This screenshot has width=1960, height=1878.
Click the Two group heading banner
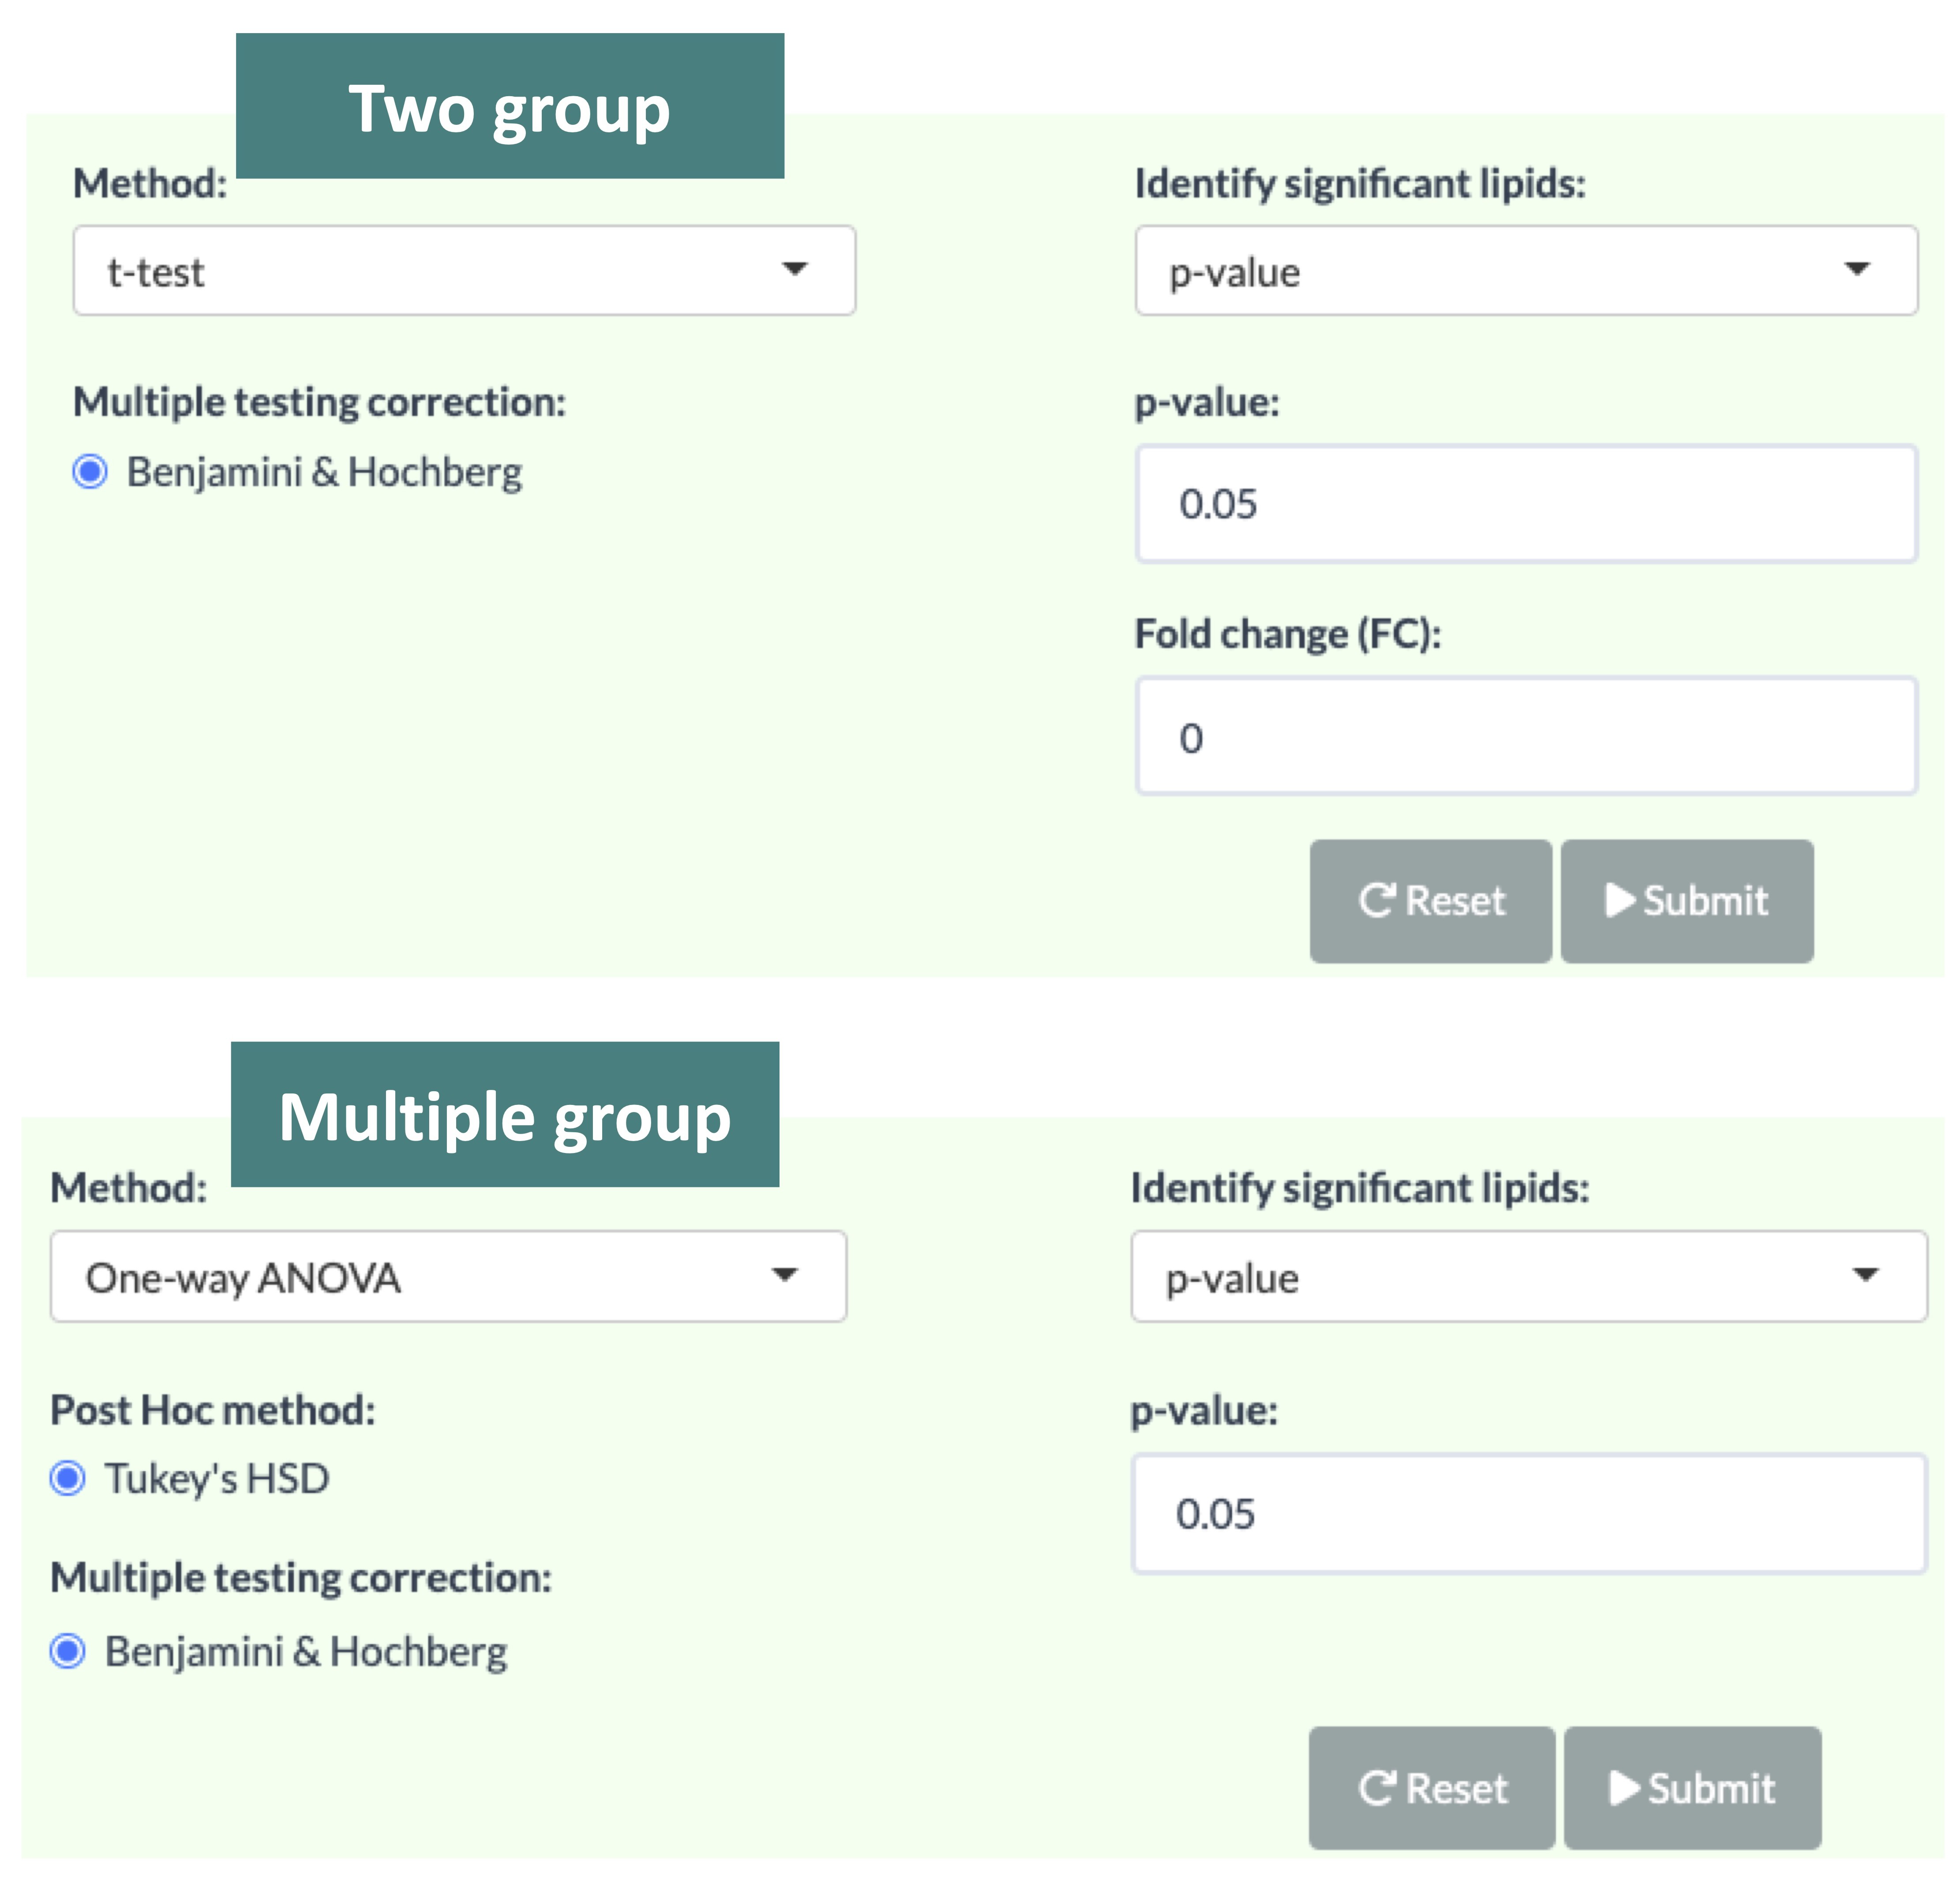509,107
